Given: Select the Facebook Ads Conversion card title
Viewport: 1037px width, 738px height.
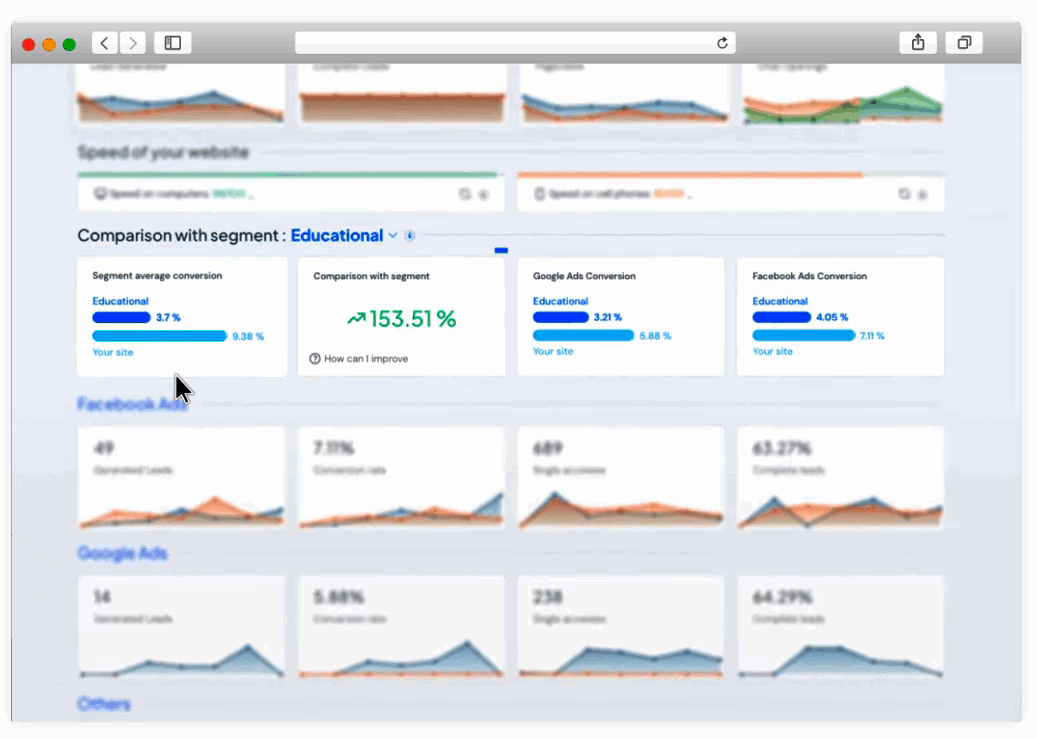Looking at the screenshot, I should pos(809,276).
